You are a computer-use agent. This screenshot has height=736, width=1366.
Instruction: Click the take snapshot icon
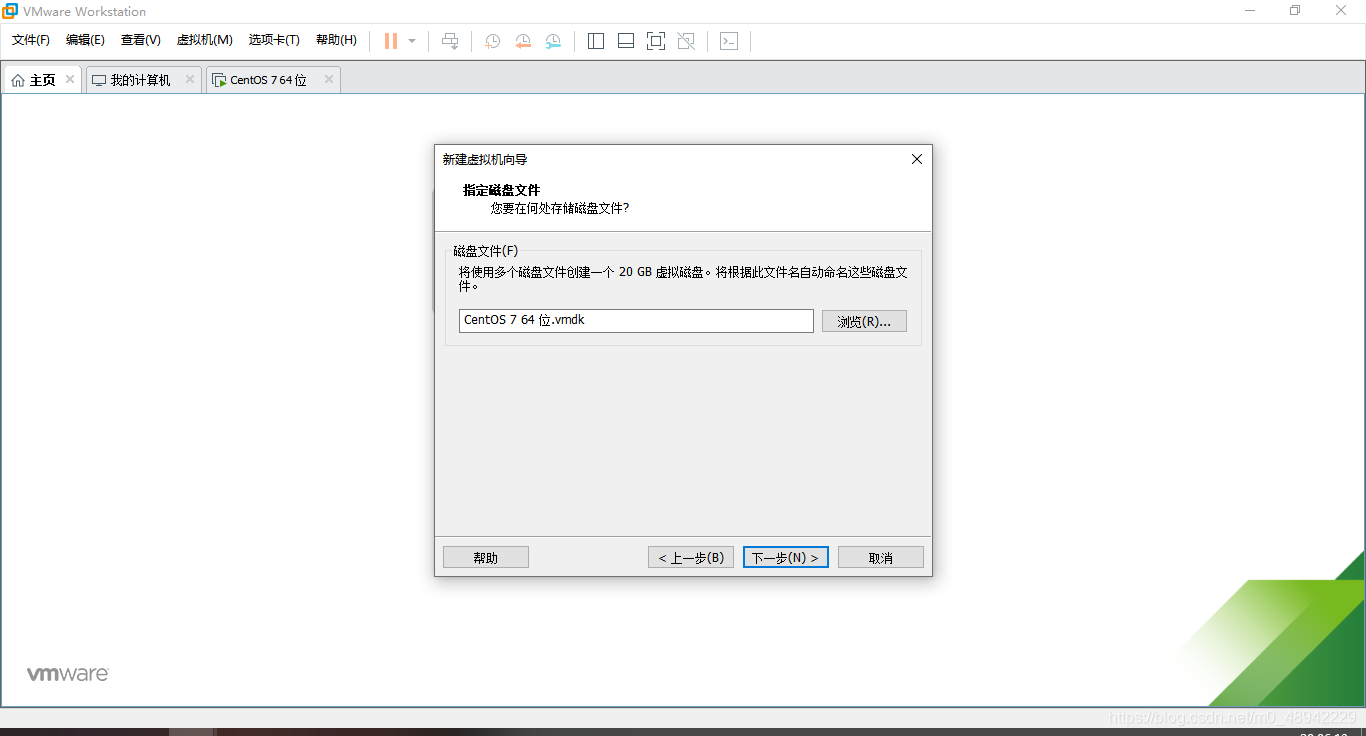point(493,41)
